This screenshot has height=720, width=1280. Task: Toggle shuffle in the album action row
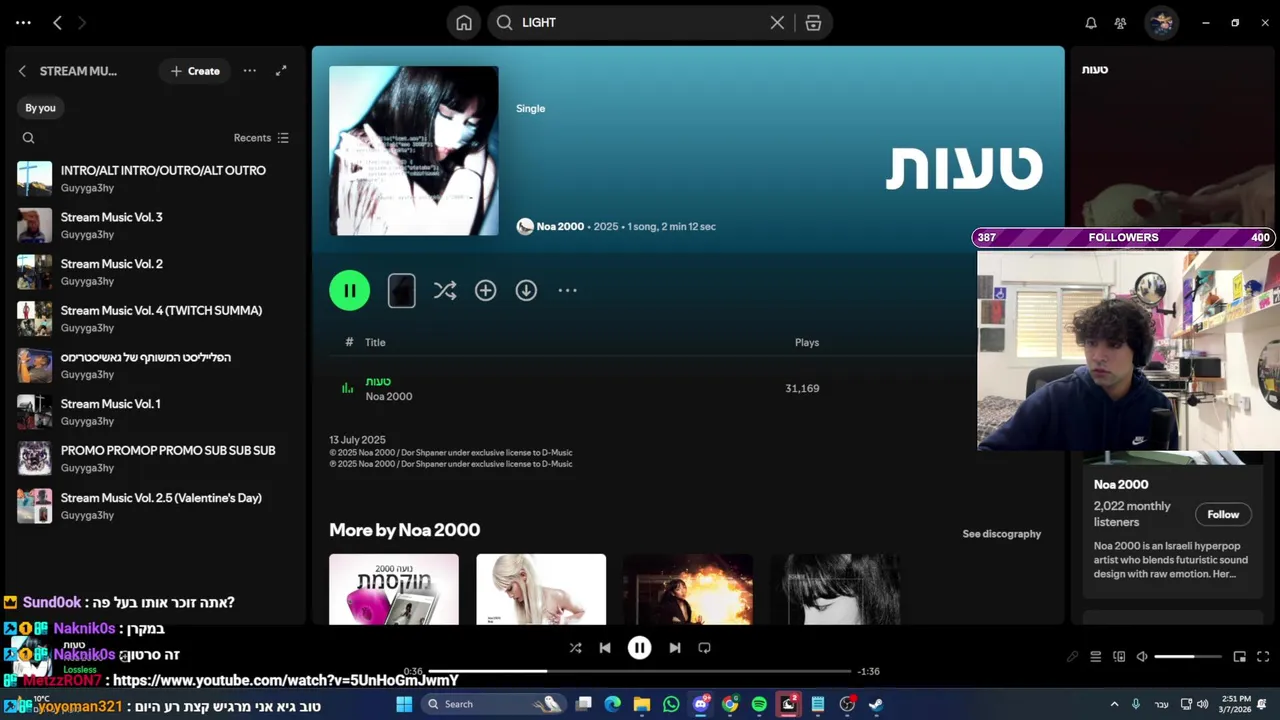point(445,290)
